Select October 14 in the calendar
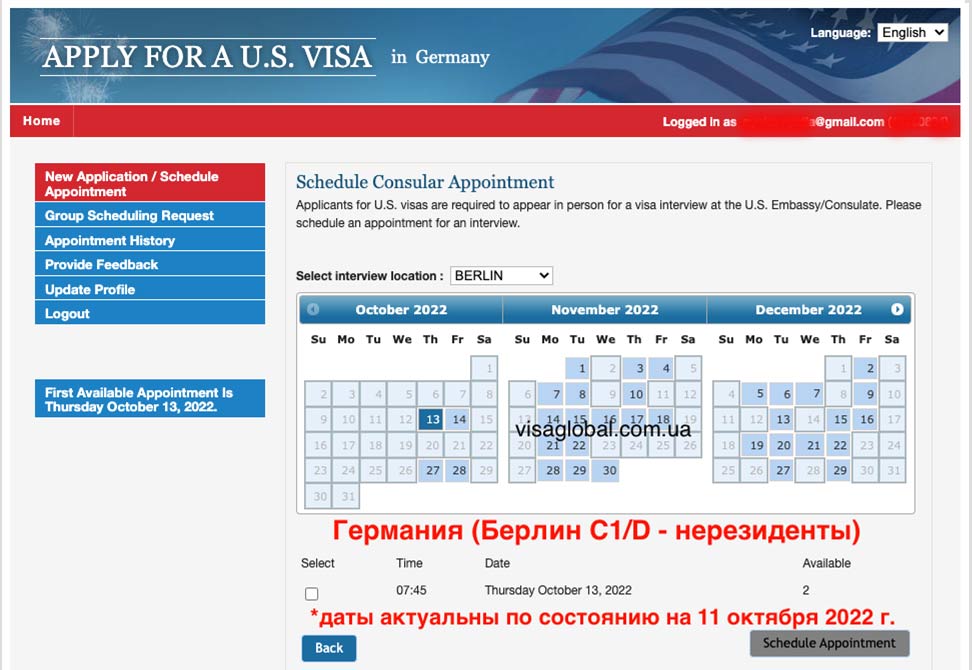 pyautogui.click(x=458, y=419)
